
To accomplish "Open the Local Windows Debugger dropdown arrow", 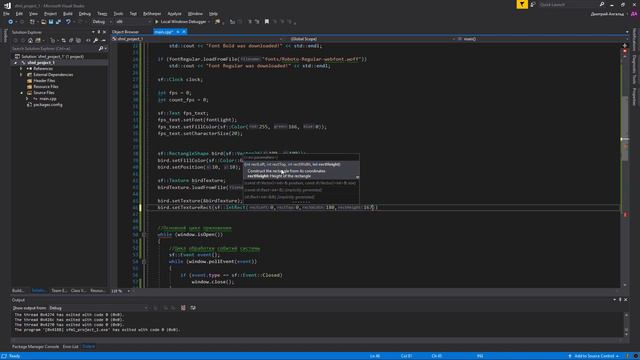I will [x=209, y=22].
